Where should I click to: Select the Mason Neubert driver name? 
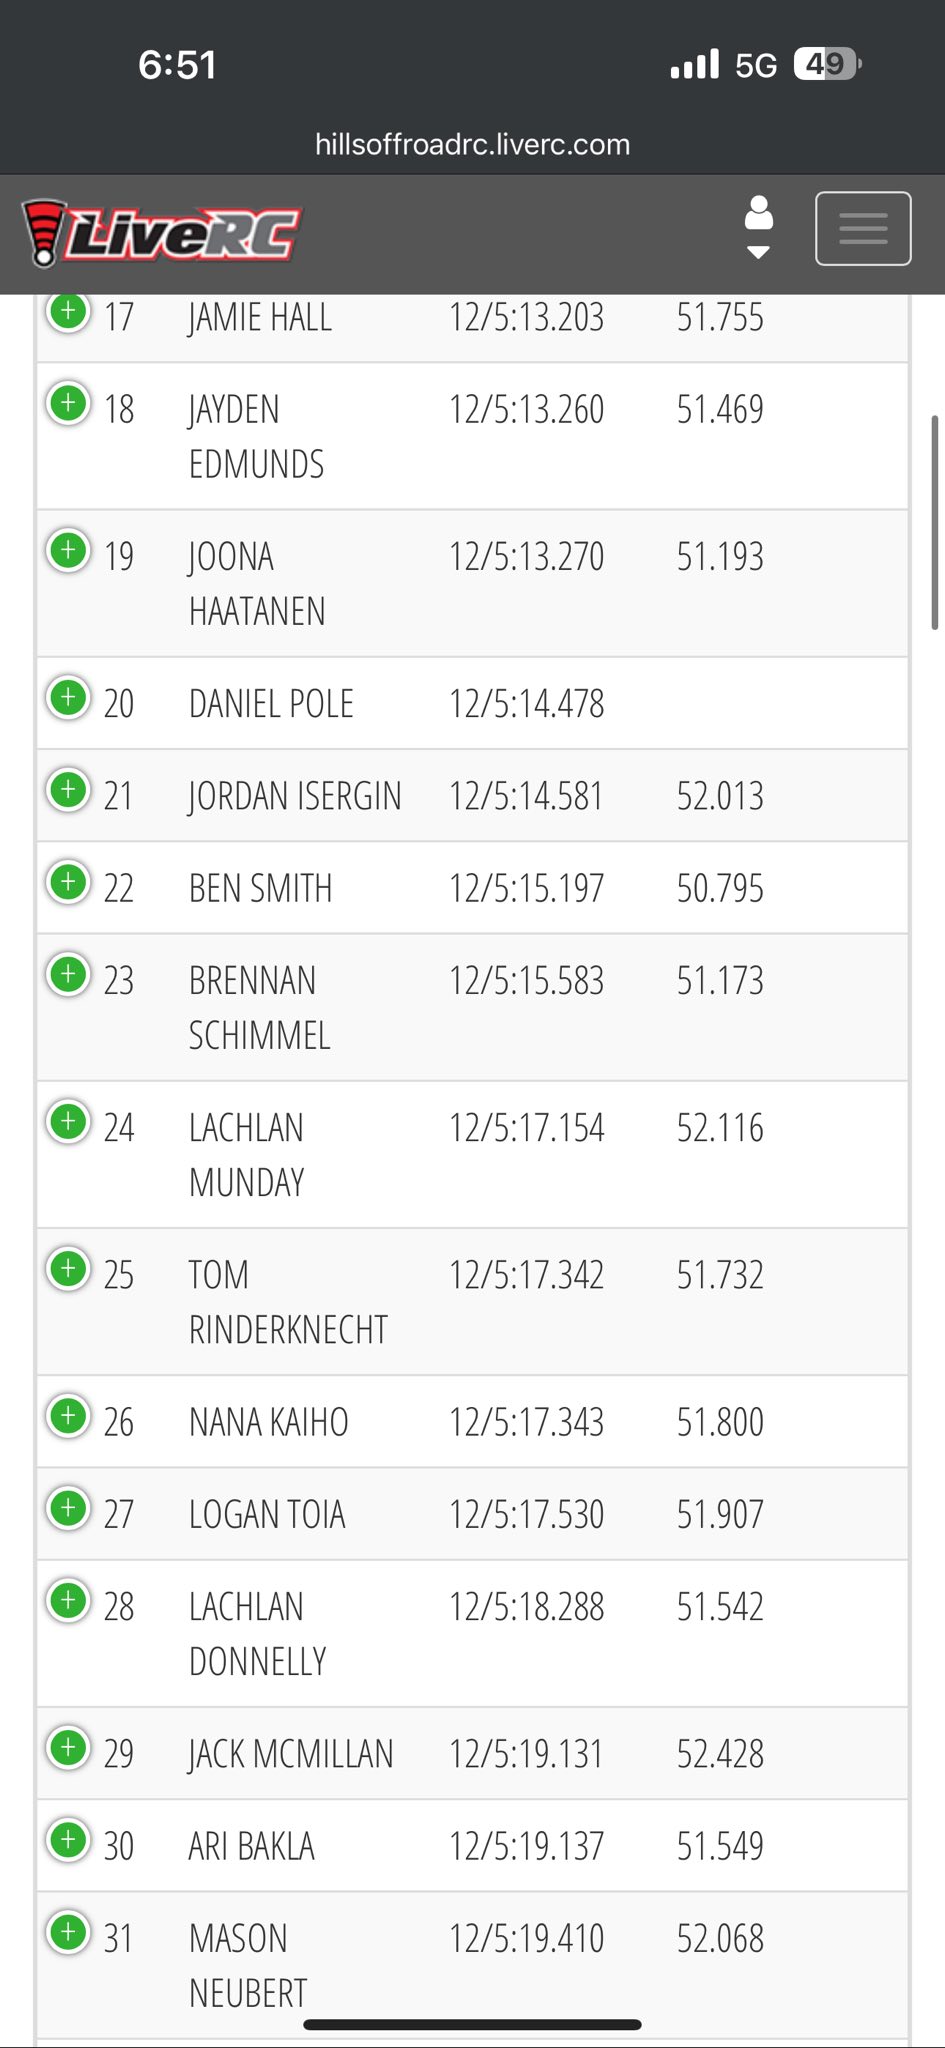coord(248,1966)
